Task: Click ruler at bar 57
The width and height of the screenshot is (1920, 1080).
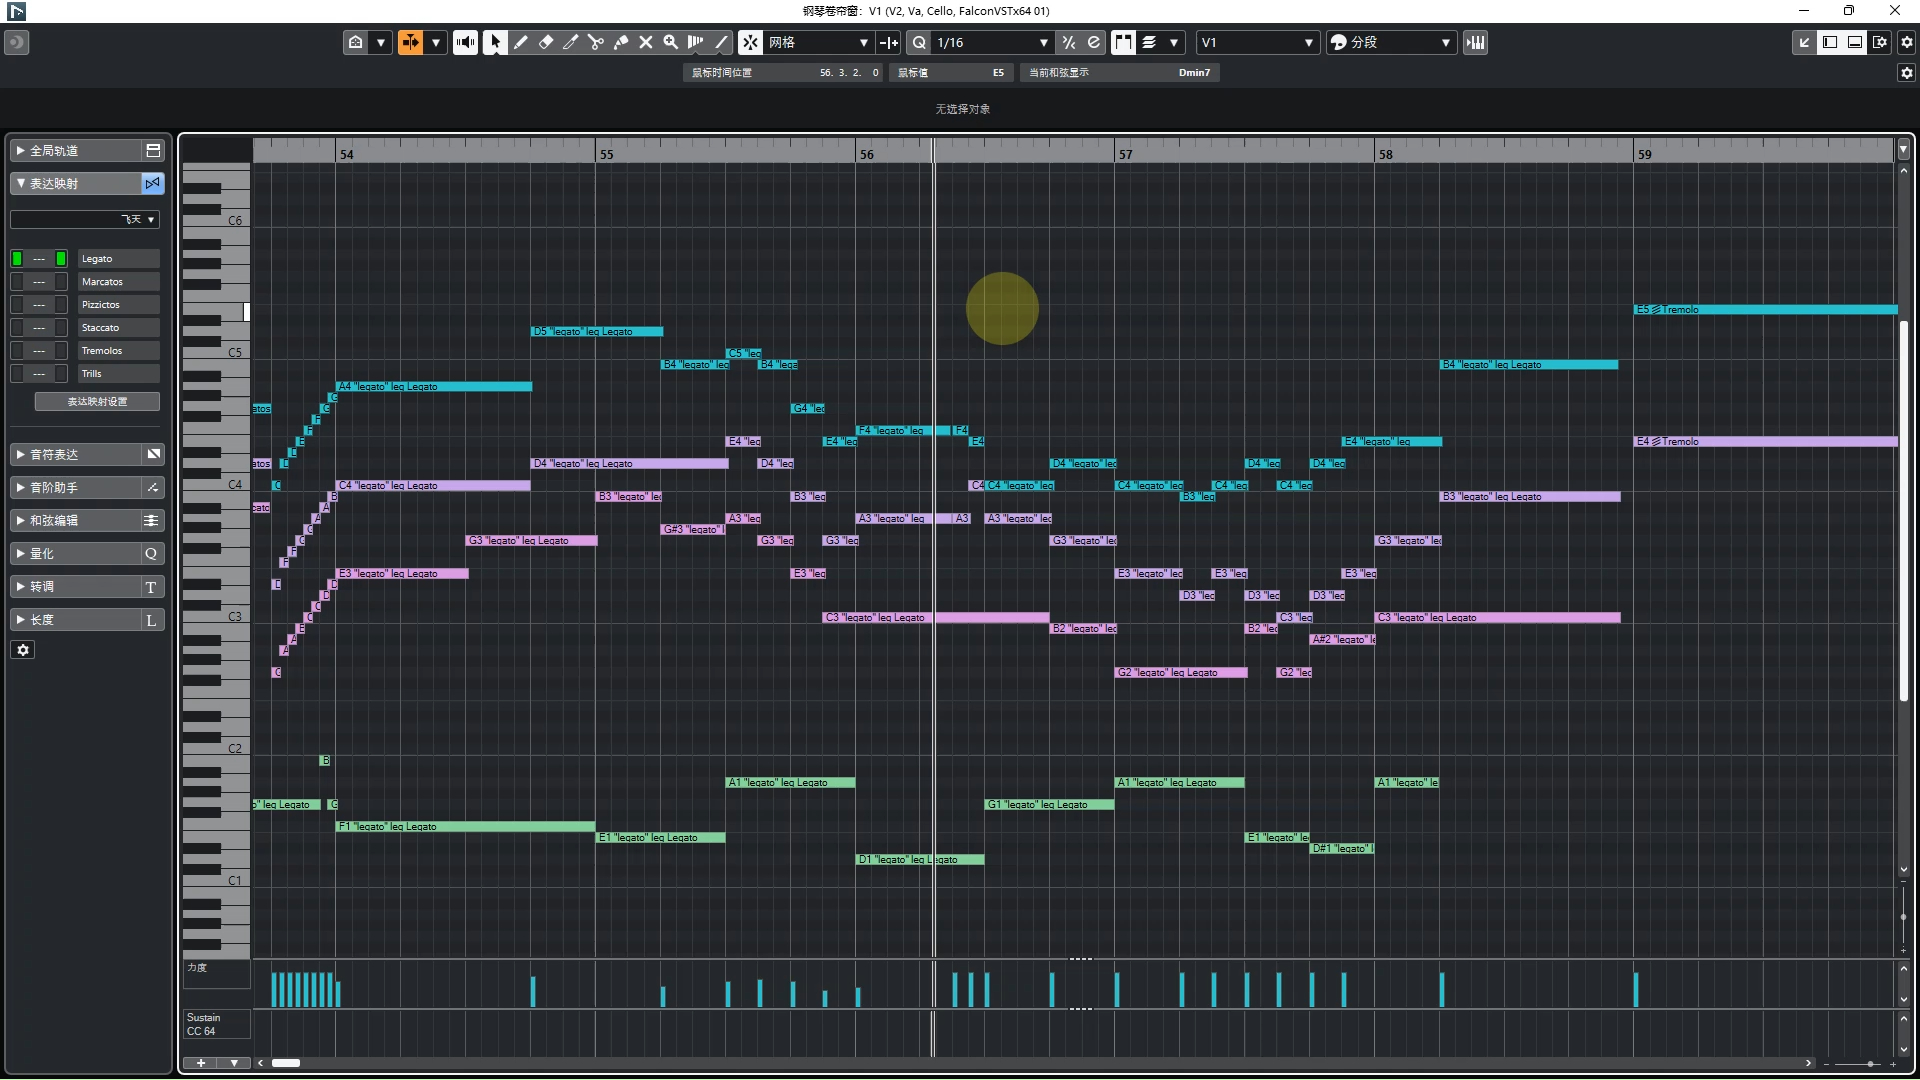Action: 1125,154
